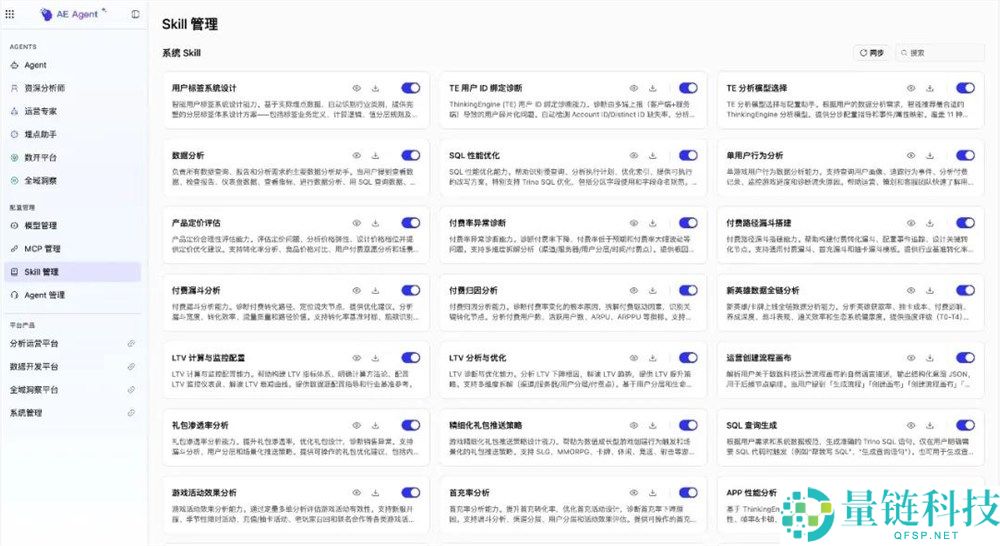Download the LTV 分析与优化 skill
The height and width of the screenshot is (546, 1000).
coord(652,358)
